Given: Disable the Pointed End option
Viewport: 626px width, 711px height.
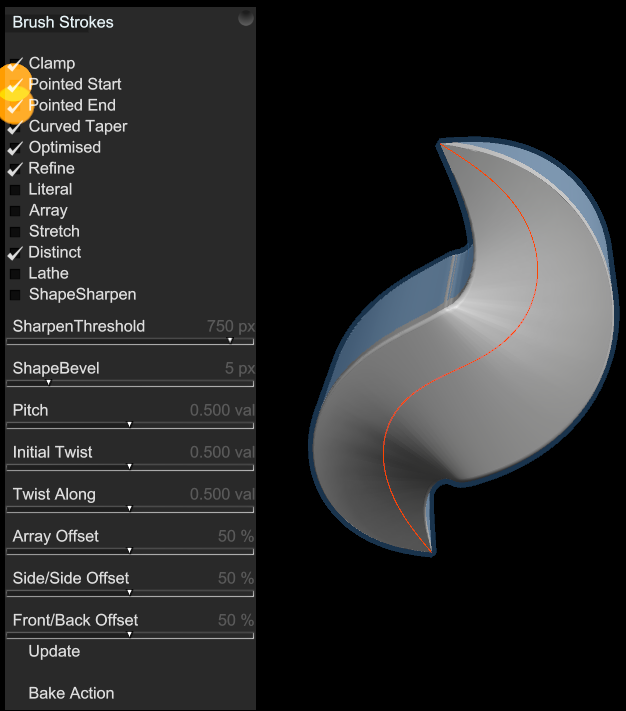Looking at the screenshot, I should tap(15, 106).
